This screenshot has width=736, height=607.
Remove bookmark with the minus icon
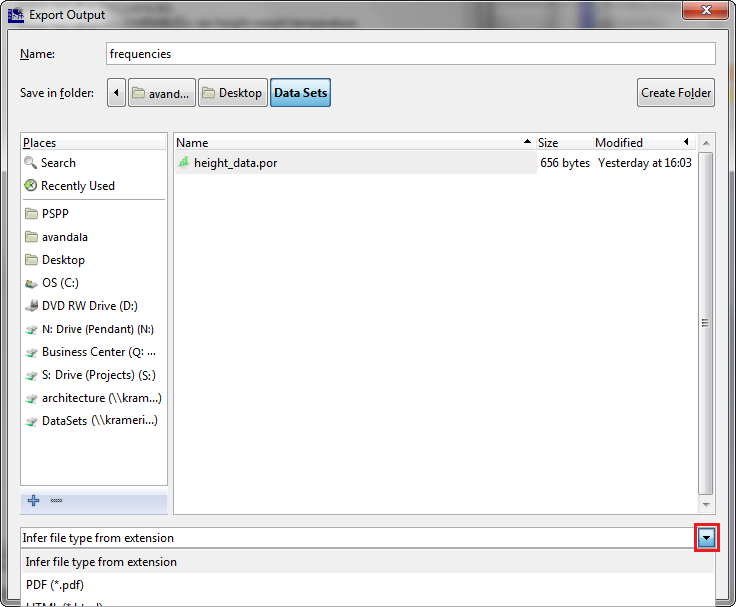point(56,500)
